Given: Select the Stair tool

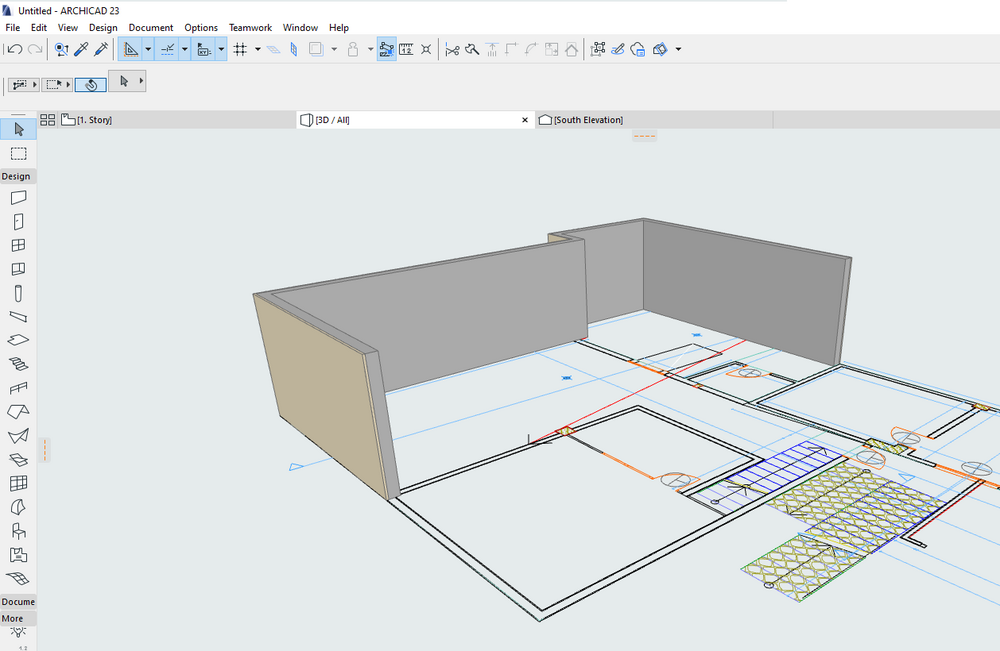Looking at the screenshot, I should click(x=18, y=364).
